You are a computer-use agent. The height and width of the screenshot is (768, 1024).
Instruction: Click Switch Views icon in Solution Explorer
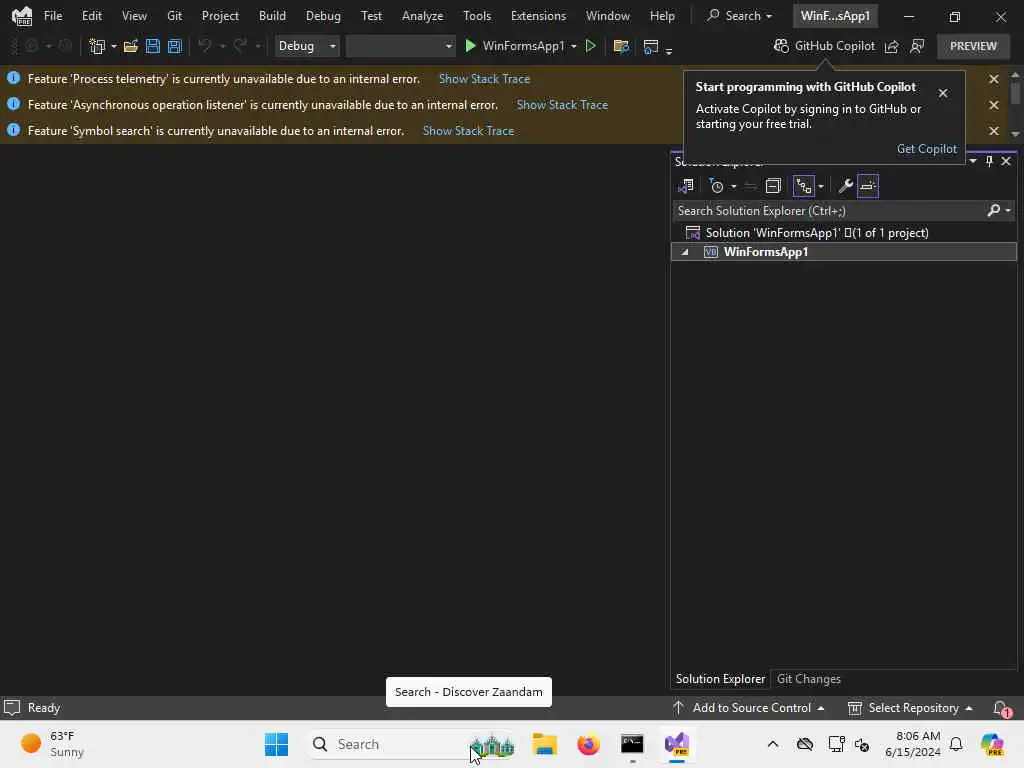[686, 186]
